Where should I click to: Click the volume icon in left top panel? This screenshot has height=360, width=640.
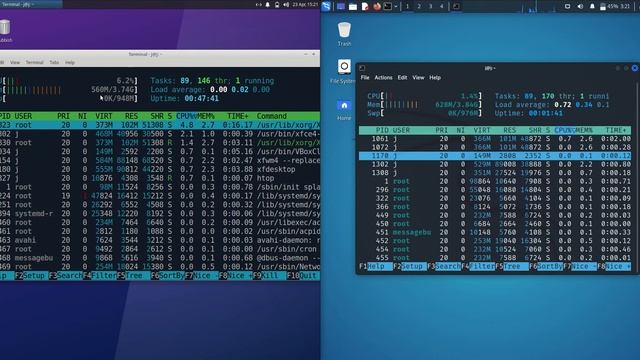286,4
